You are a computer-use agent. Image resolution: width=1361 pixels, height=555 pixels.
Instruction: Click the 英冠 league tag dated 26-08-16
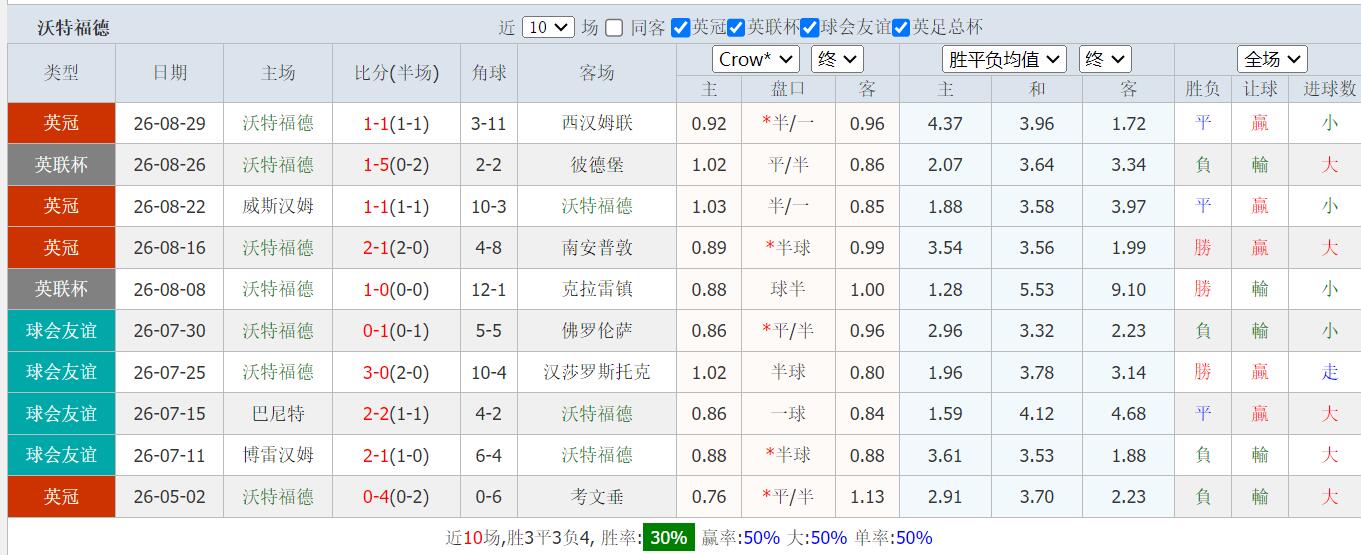pyautogui.click(x=61, y=248)
